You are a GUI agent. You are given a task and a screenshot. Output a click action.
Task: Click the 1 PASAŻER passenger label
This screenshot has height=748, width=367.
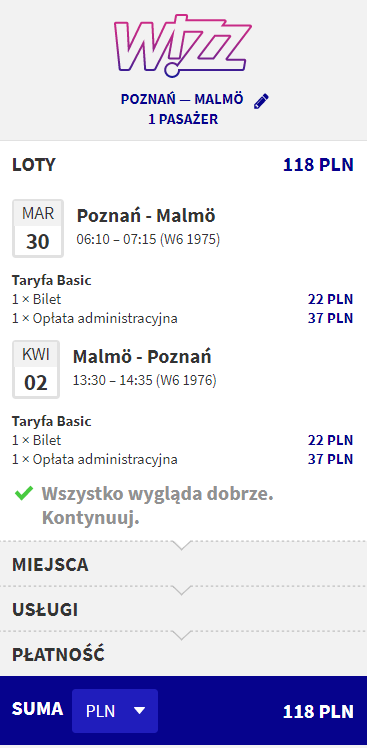[183, 119]
